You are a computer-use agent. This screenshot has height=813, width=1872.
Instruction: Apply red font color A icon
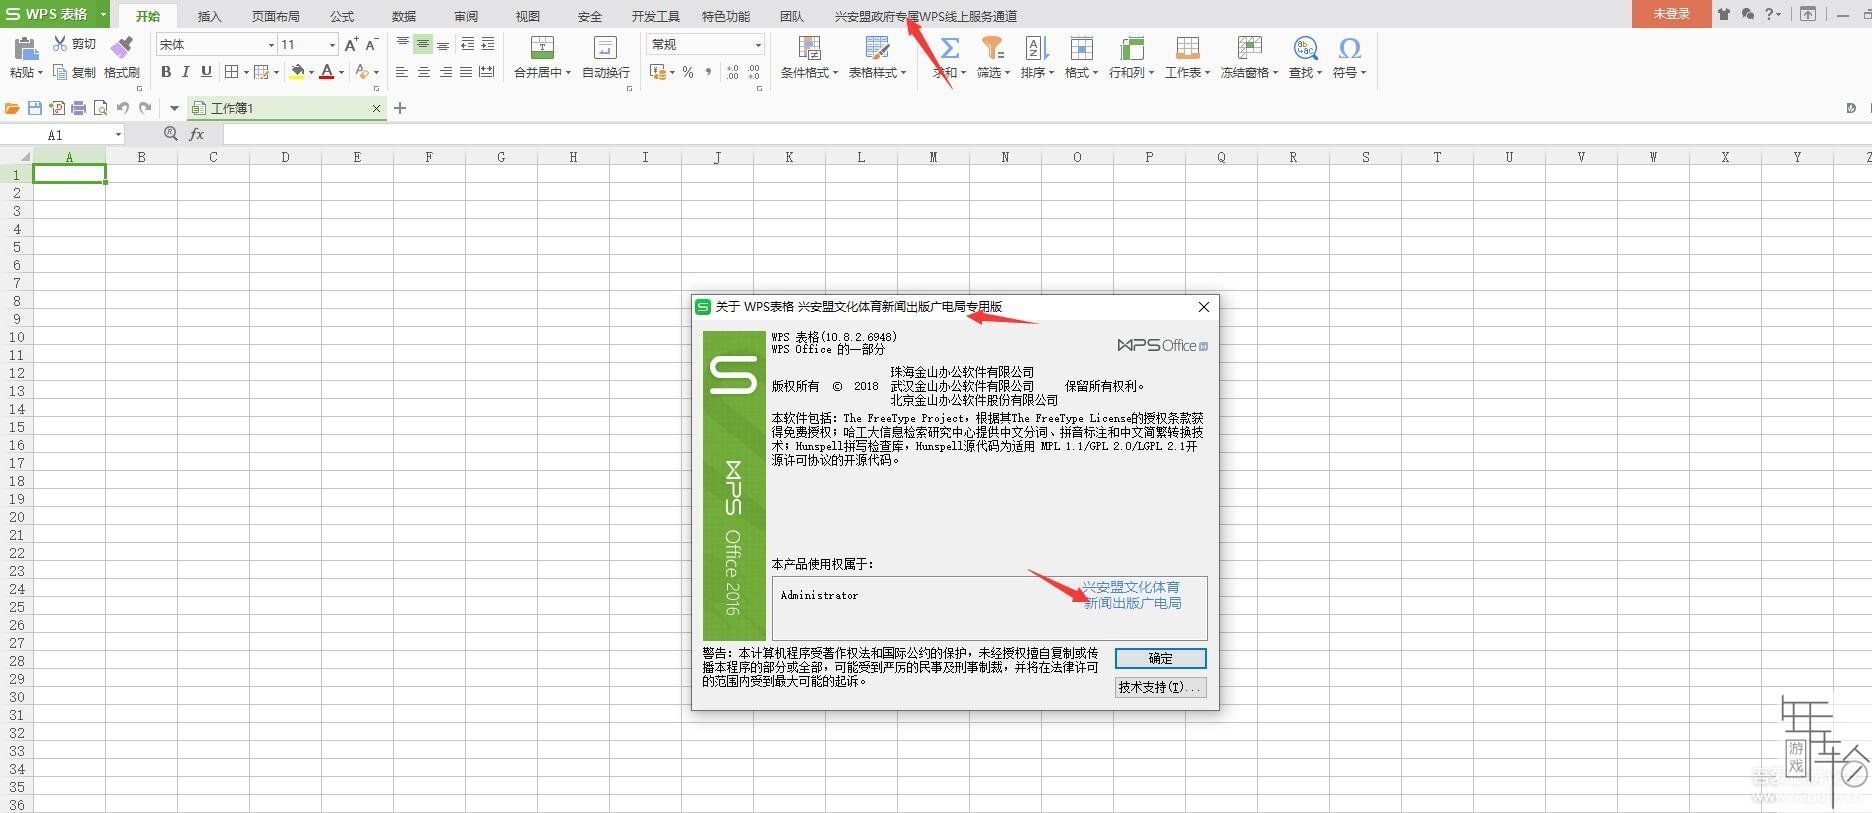tap(326, 72)
